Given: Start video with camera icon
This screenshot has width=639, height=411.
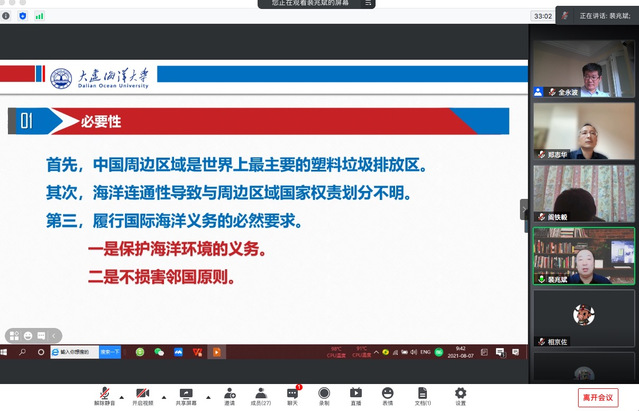Looking at the screenshot, I should [x=142, y=392].
